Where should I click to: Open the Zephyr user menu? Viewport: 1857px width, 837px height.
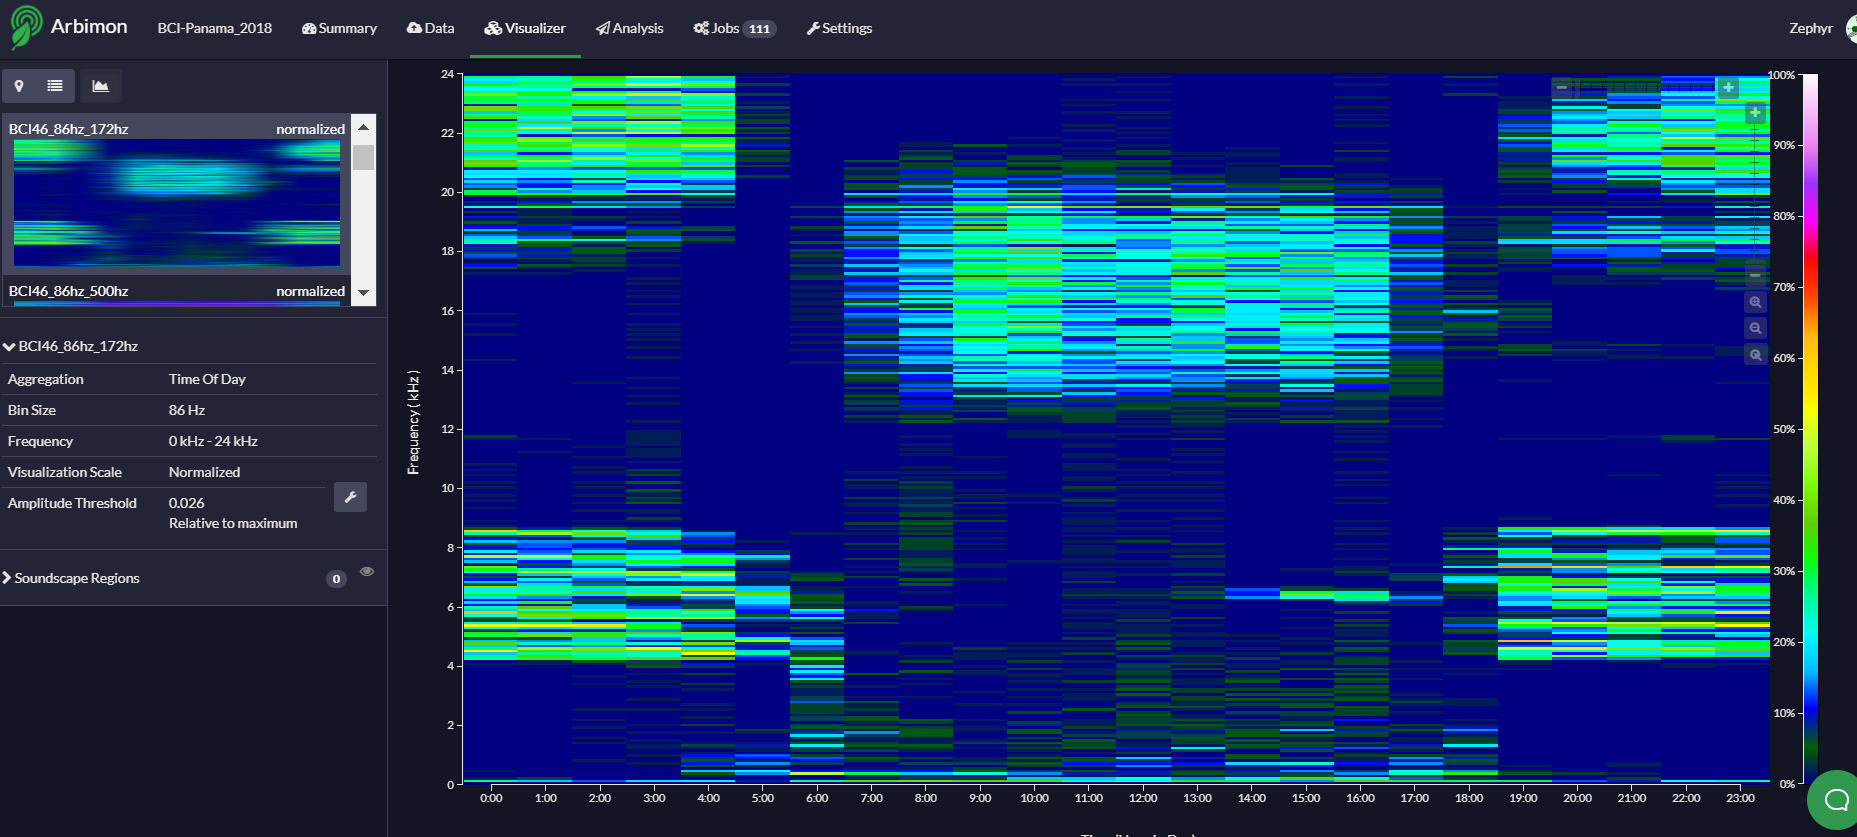pyautogui.click(x=1811, y=28)
